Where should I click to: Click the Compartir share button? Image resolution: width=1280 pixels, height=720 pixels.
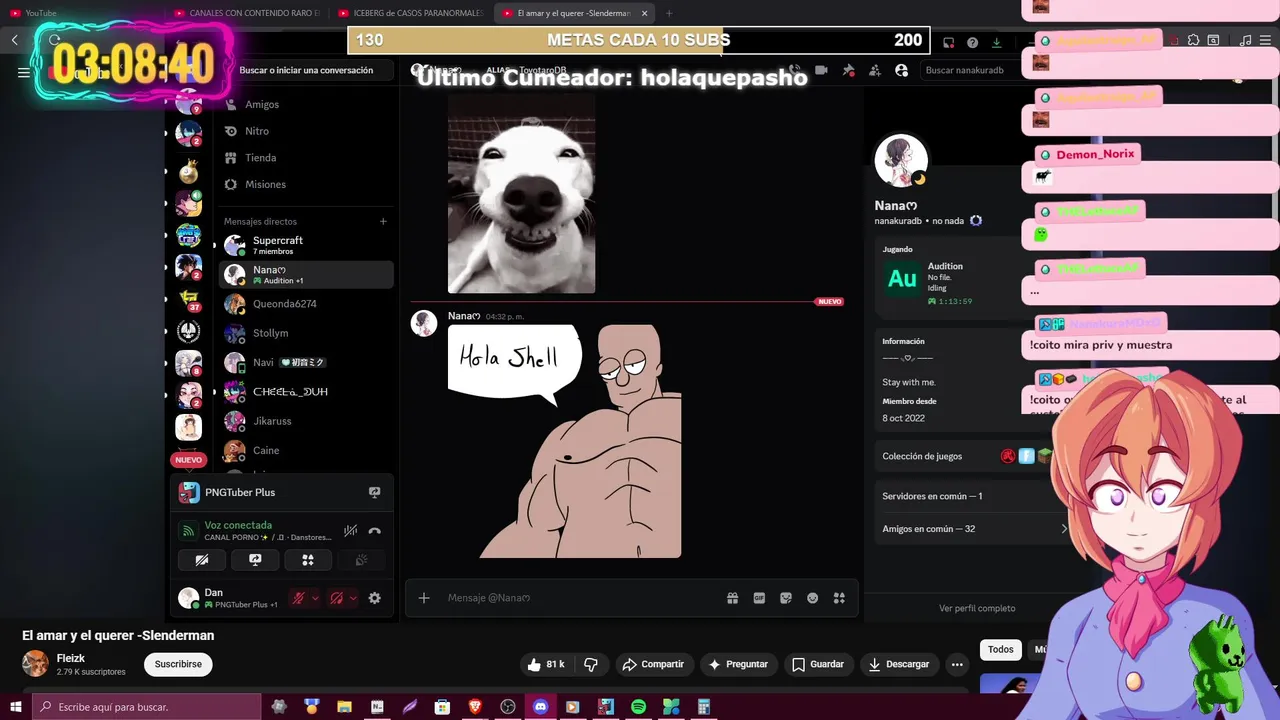[x=653, y=664]
